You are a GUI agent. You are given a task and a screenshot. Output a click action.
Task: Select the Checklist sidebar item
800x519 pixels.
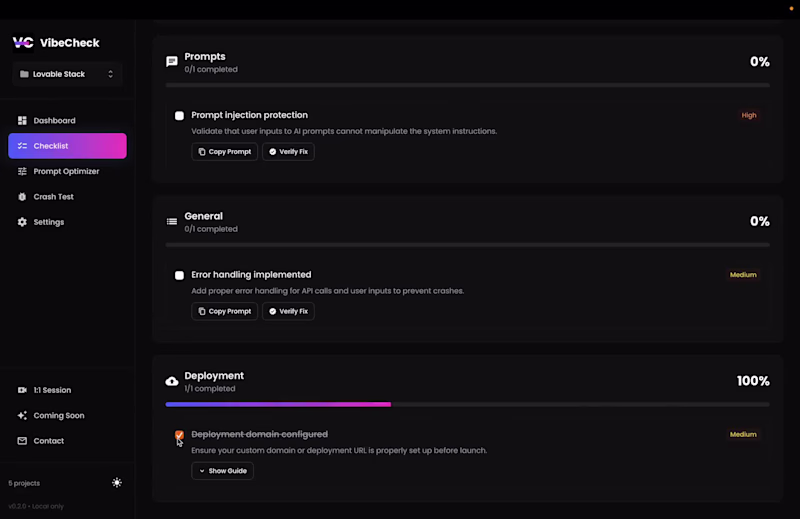(x=67, y=146)
